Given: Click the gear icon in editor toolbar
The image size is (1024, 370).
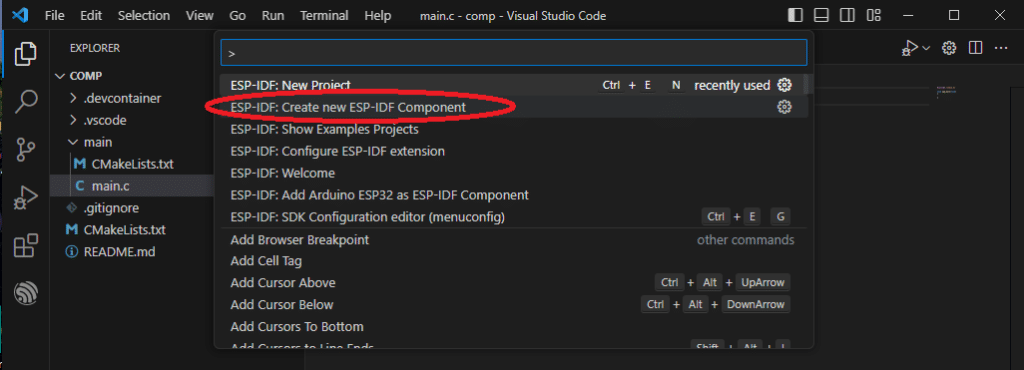Looking at the screenshot, I should [x=949, y=48].
